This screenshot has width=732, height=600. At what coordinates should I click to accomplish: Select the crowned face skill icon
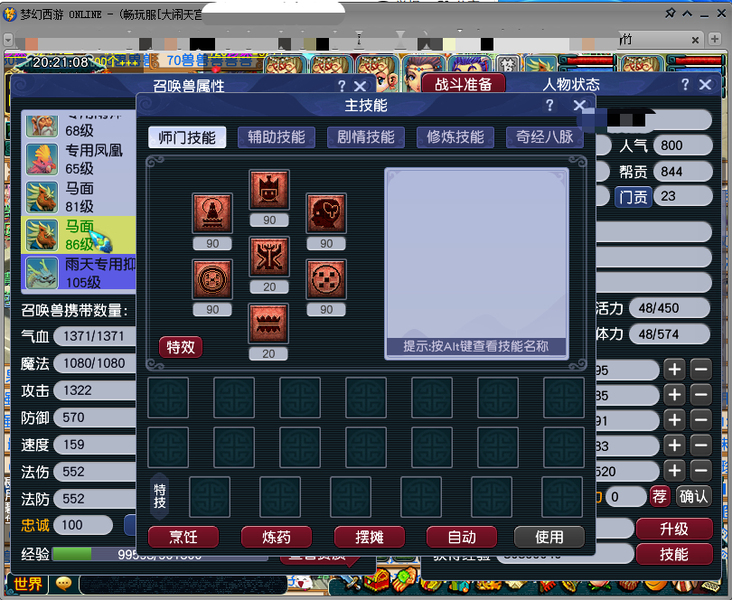[x=269, y=190]
